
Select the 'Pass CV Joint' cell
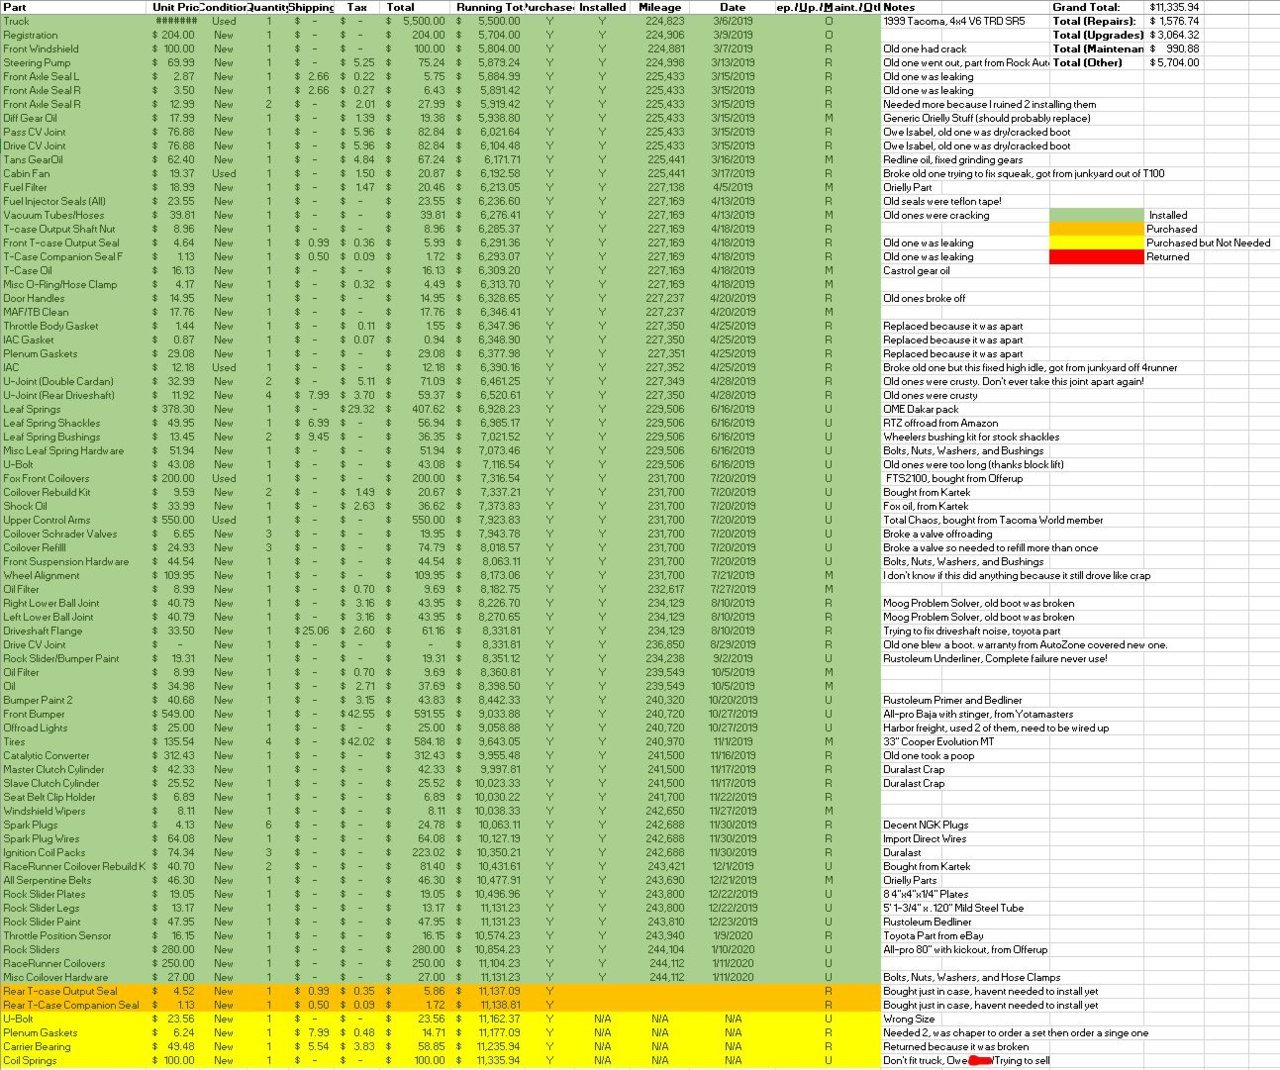click(75, 132)
